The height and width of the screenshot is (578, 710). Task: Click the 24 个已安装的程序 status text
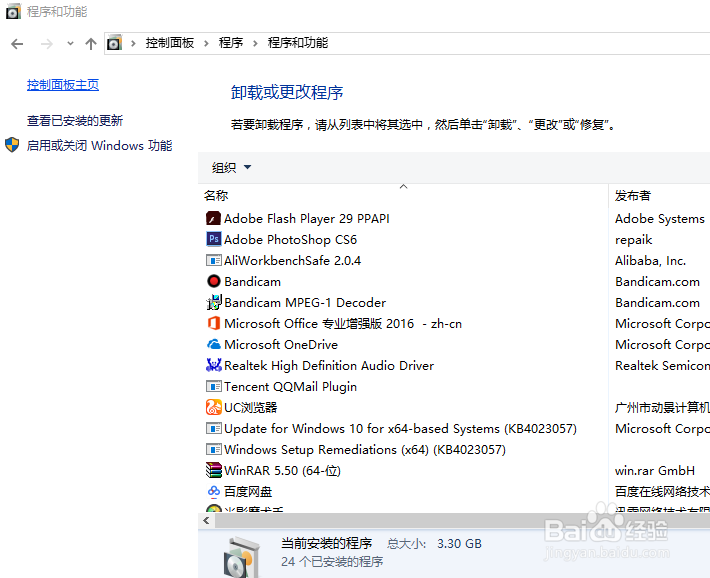(332, 562)
